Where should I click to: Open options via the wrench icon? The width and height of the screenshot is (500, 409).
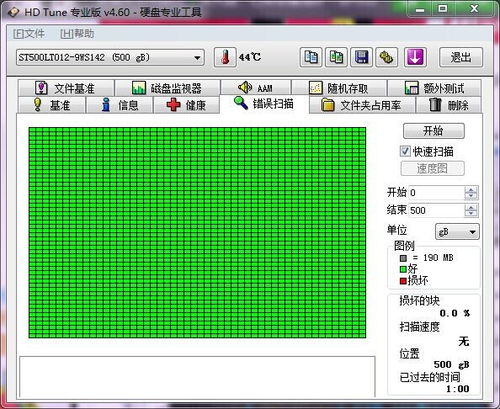386,57
